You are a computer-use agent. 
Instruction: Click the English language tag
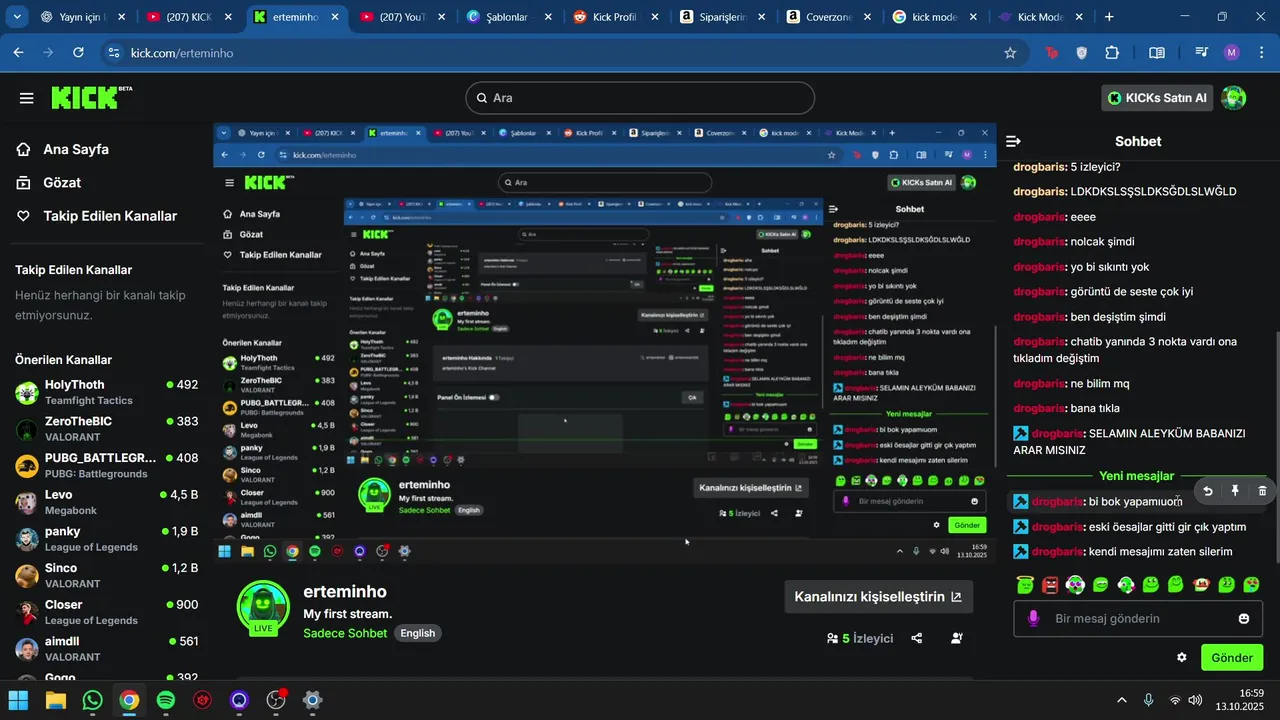(418, 633)
